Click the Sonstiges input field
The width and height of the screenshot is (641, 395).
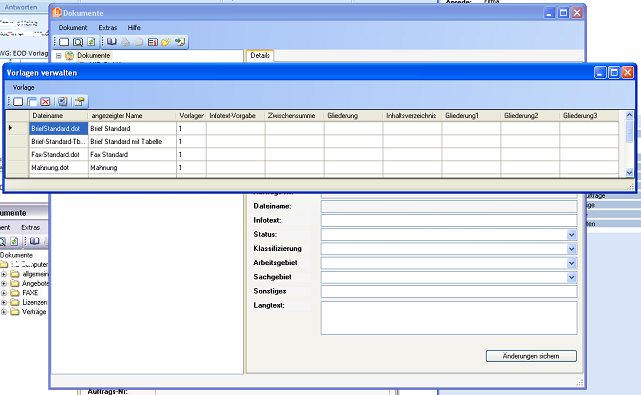449,292
